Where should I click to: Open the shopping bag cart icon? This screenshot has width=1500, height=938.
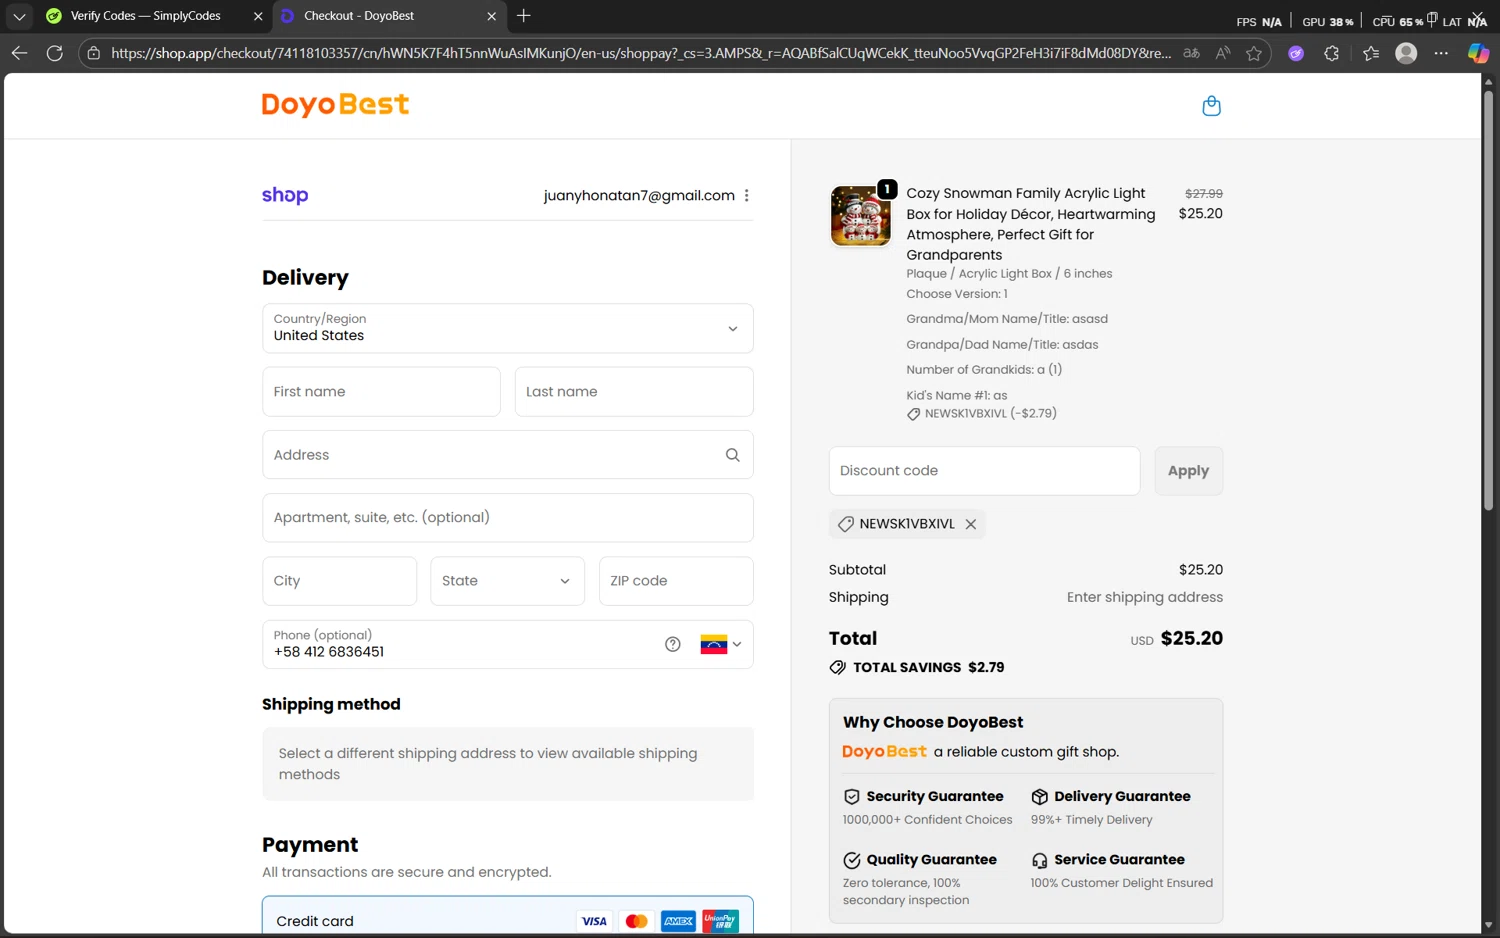[1211, 106]
